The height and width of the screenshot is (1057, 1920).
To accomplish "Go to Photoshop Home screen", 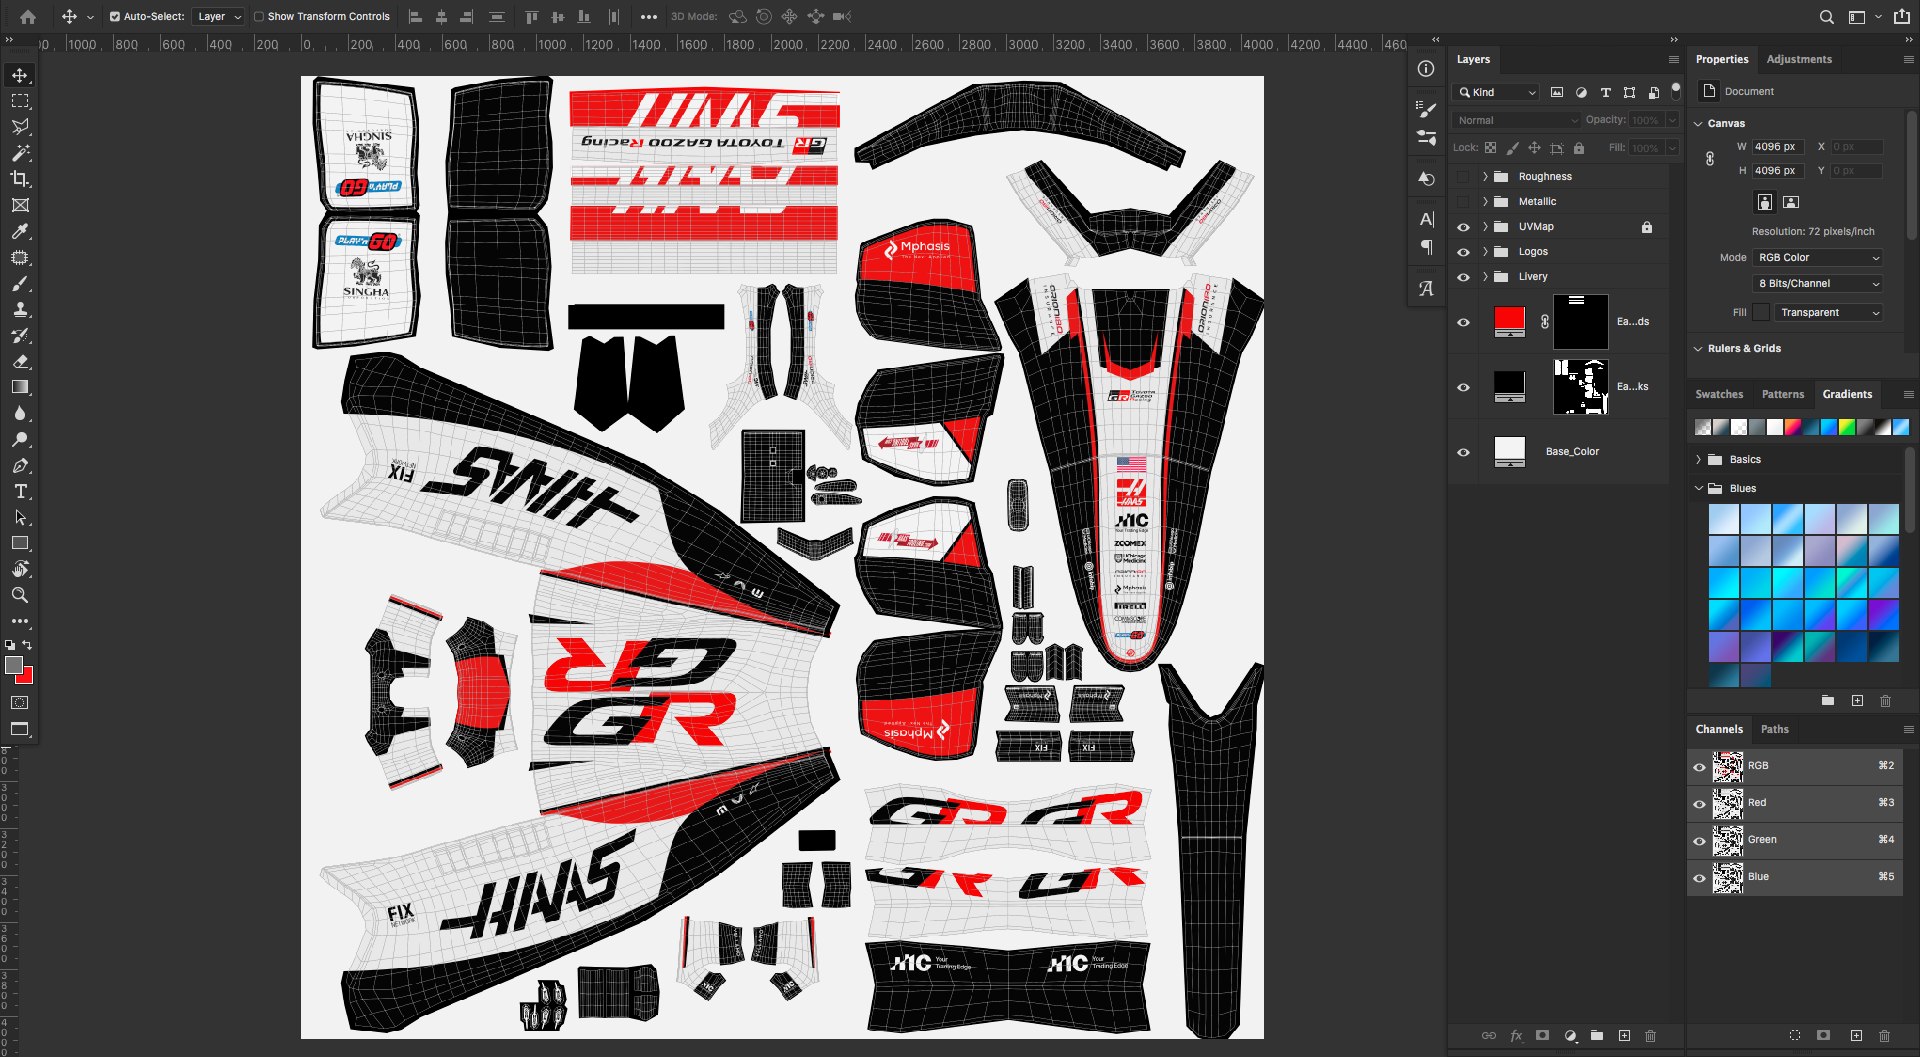I will coord(28,17).
